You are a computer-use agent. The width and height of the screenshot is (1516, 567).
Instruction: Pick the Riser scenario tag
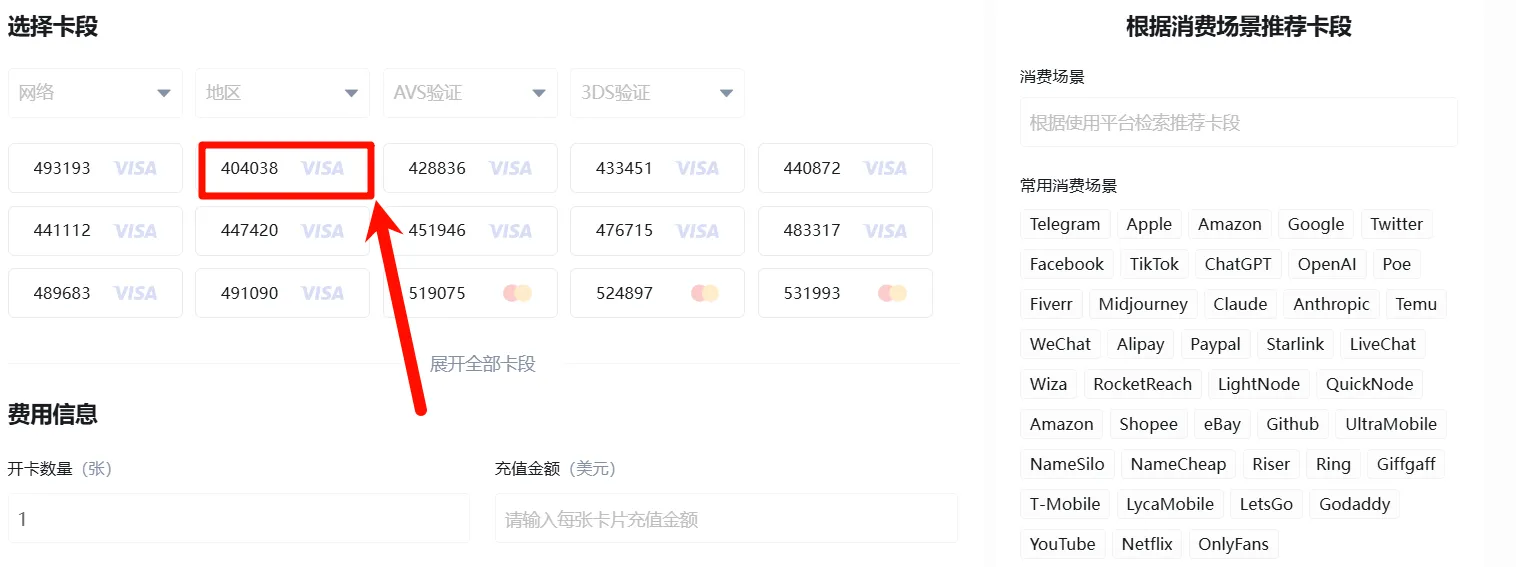[x=1271, y=464]
